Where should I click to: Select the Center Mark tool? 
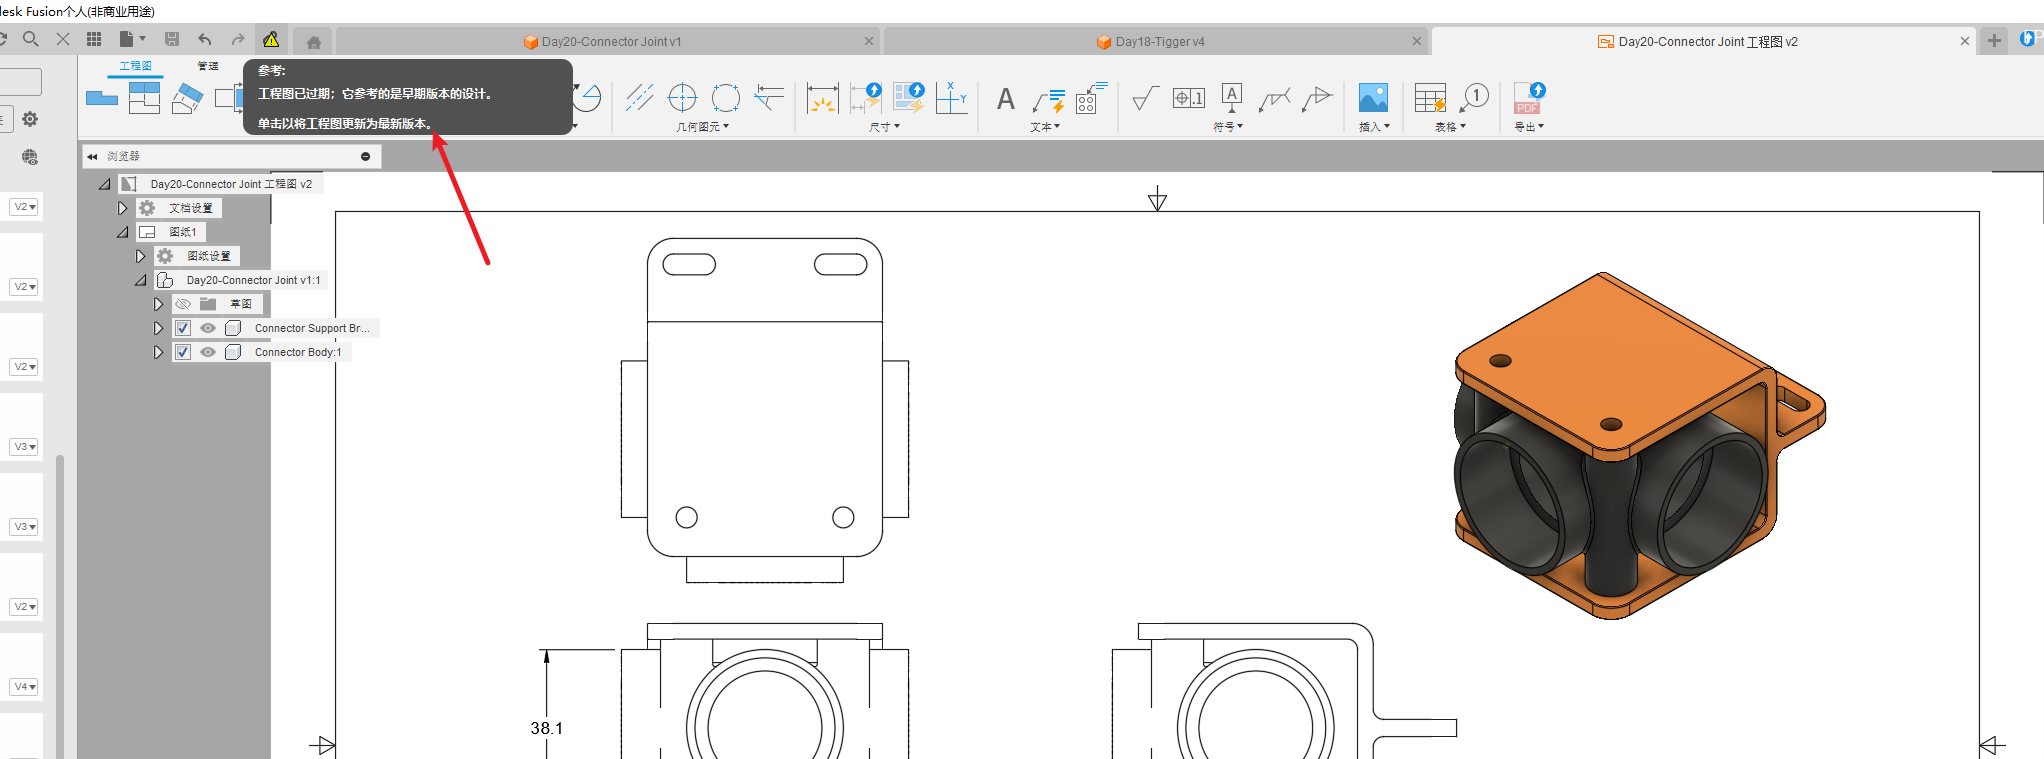(682, 98)
